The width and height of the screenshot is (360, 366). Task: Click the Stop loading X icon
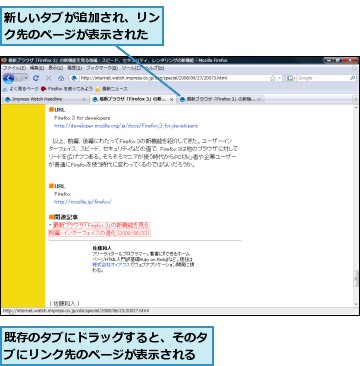coord(48,78)
